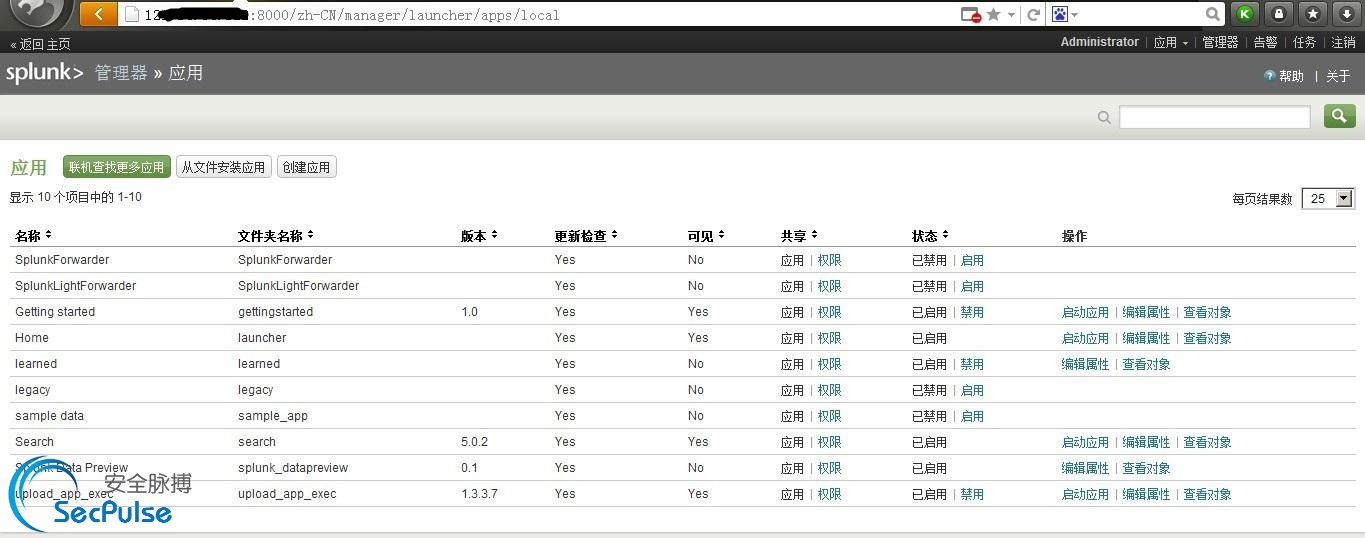
Task: Click folder name launcher
Action: 262,338
